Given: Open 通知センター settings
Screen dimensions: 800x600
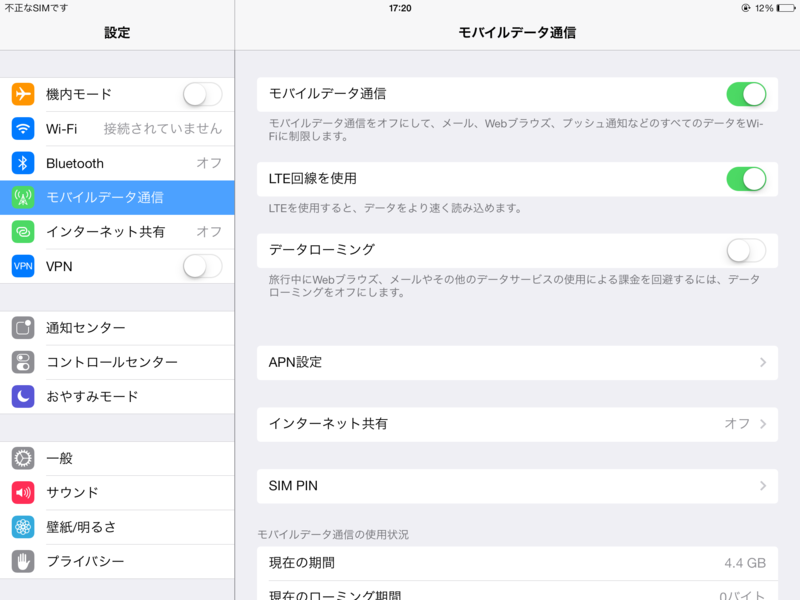Looking at the screenshot, I should coord(117,328).
